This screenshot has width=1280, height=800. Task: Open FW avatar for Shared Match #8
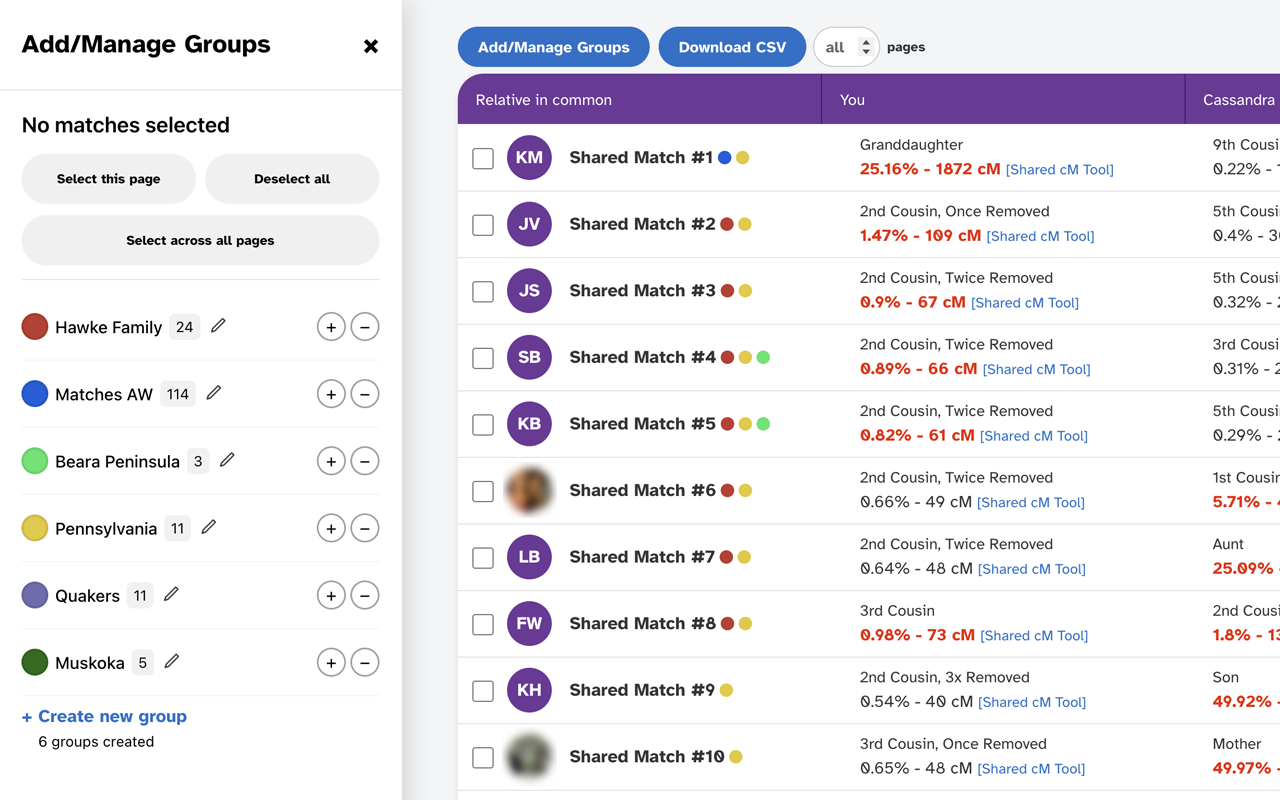coord(529,624)
